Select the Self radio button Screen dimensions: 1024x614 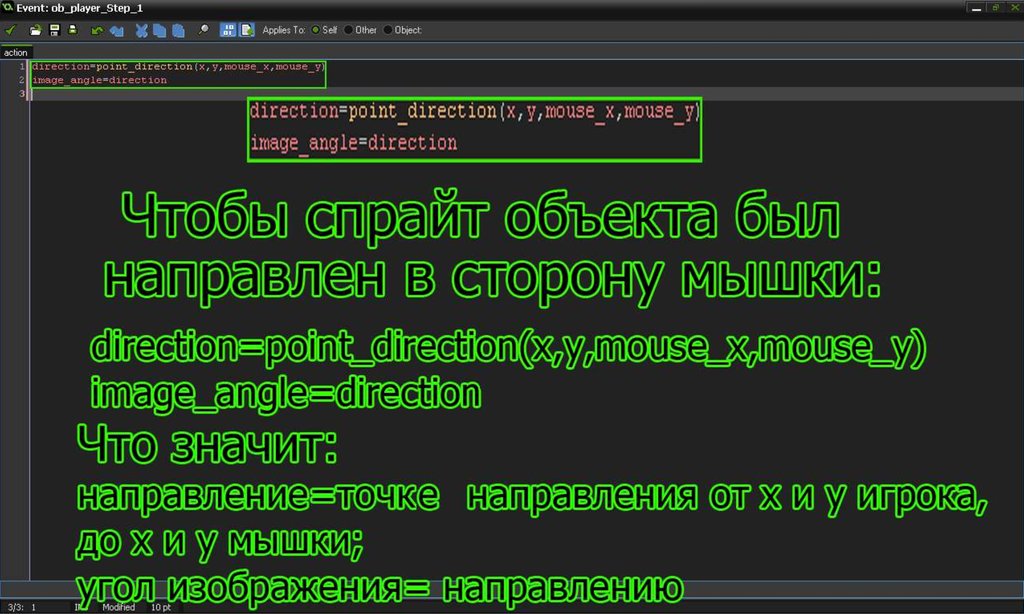316,30
